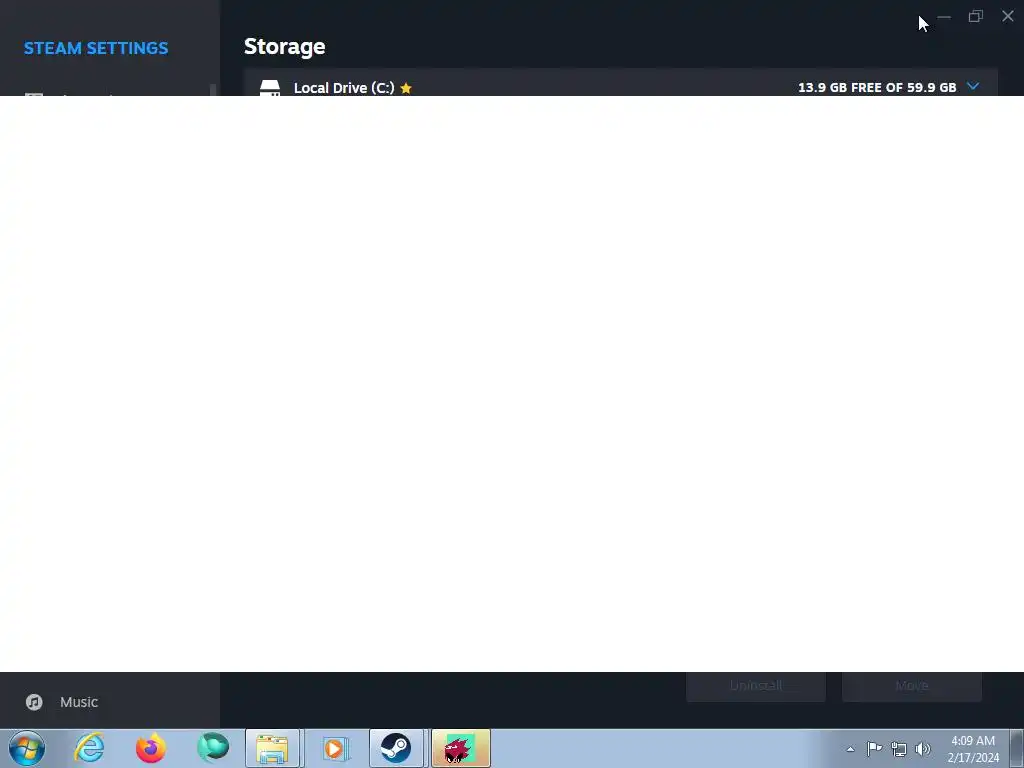This screenshot has height=768, width=1024.
Task: Launch Internet Explorer from the taskbar
Action: pos(89,748)
